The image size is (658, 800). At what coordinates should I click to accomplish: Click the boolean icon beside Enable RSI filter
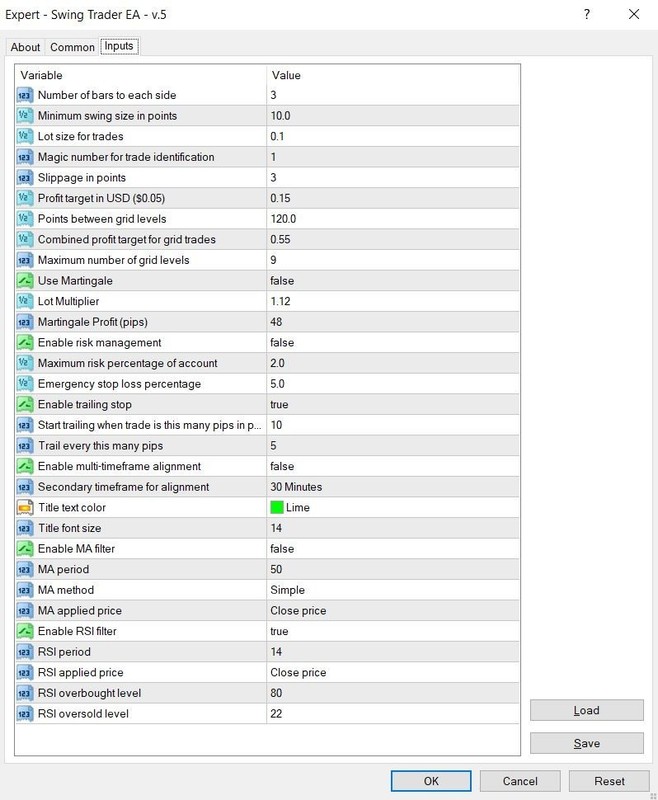(x=24, y=631)
